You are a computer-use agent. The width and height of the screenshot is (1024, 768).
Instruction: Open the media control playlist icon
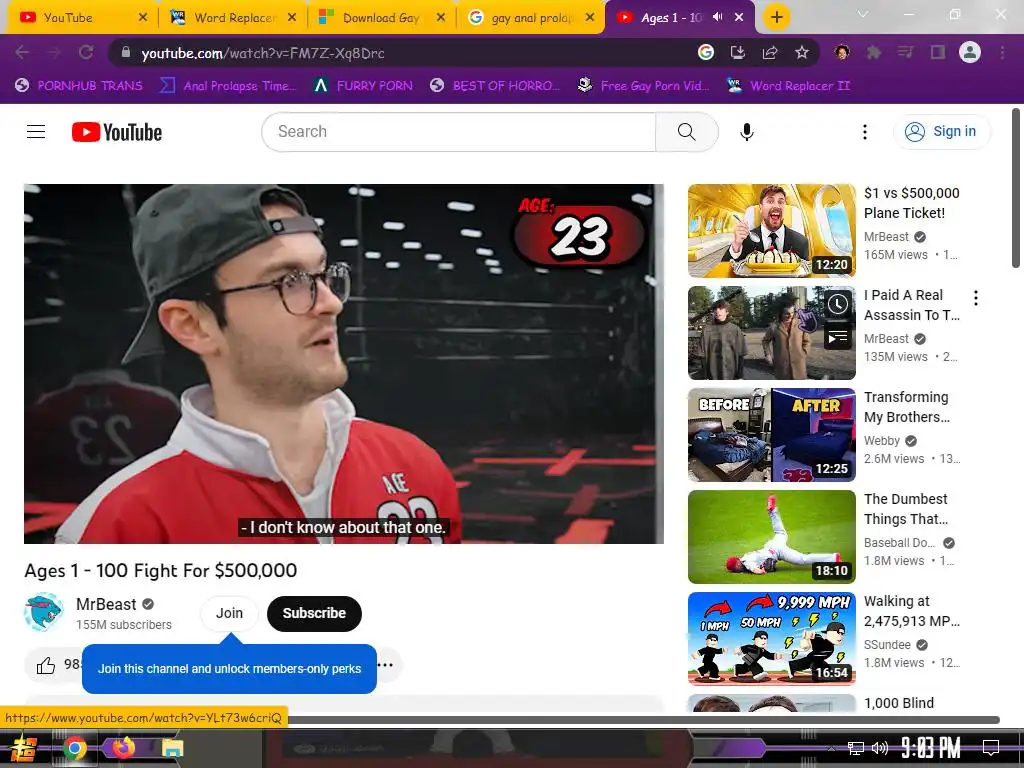906,52
